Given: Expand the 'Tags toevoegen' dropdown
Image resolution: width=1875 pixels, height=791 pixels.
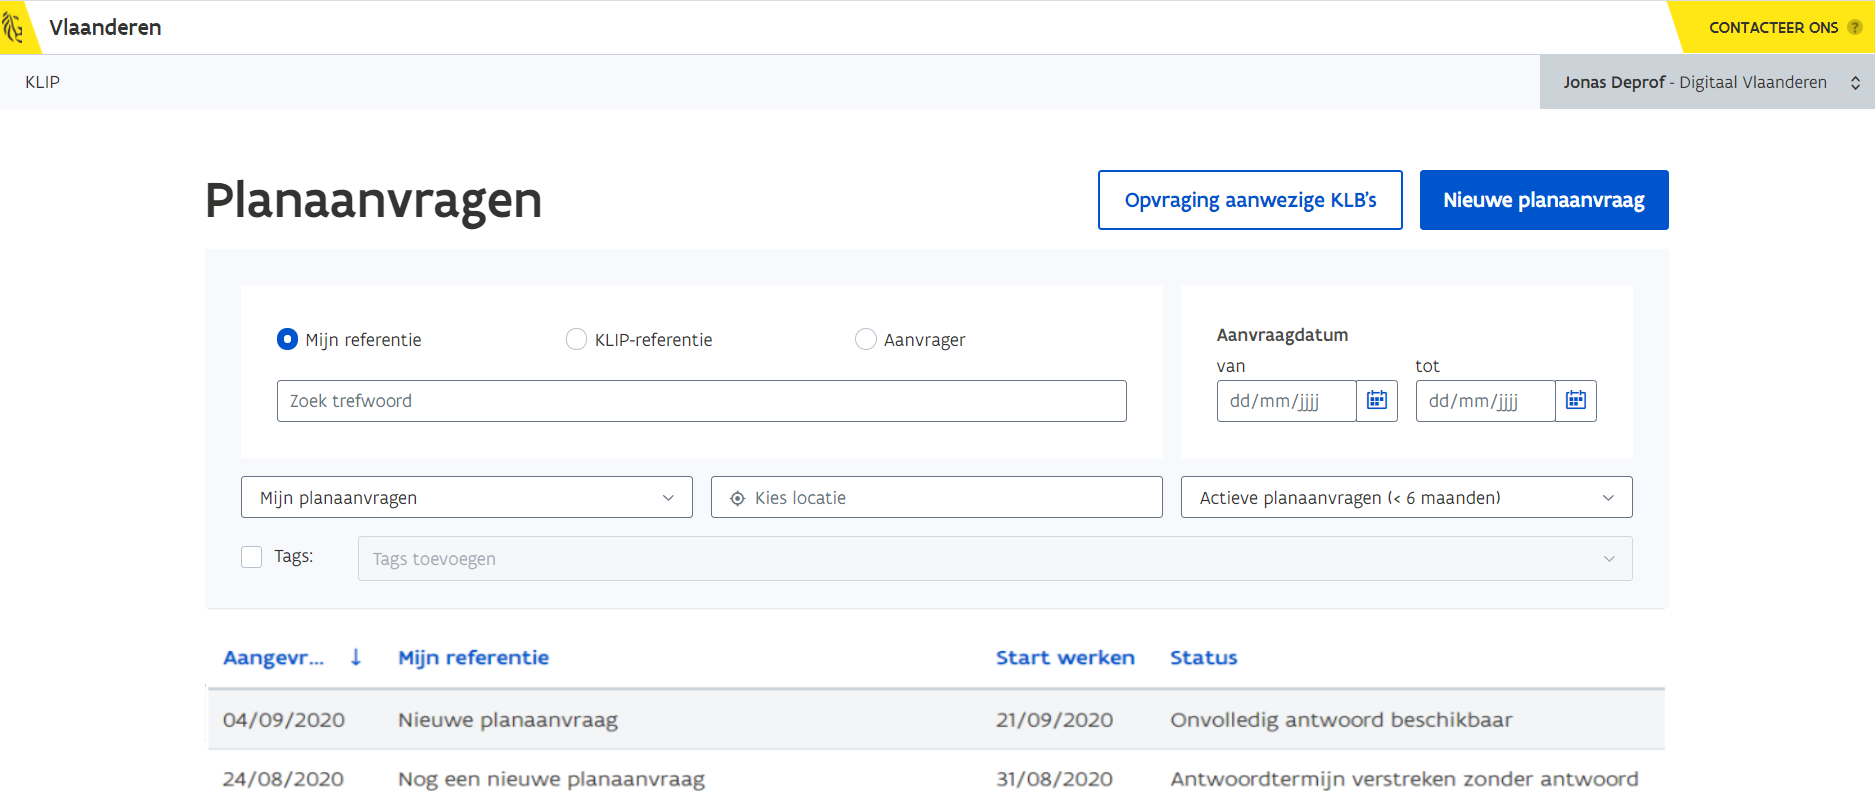Looking at the screenshot, I should click(994, 559).
